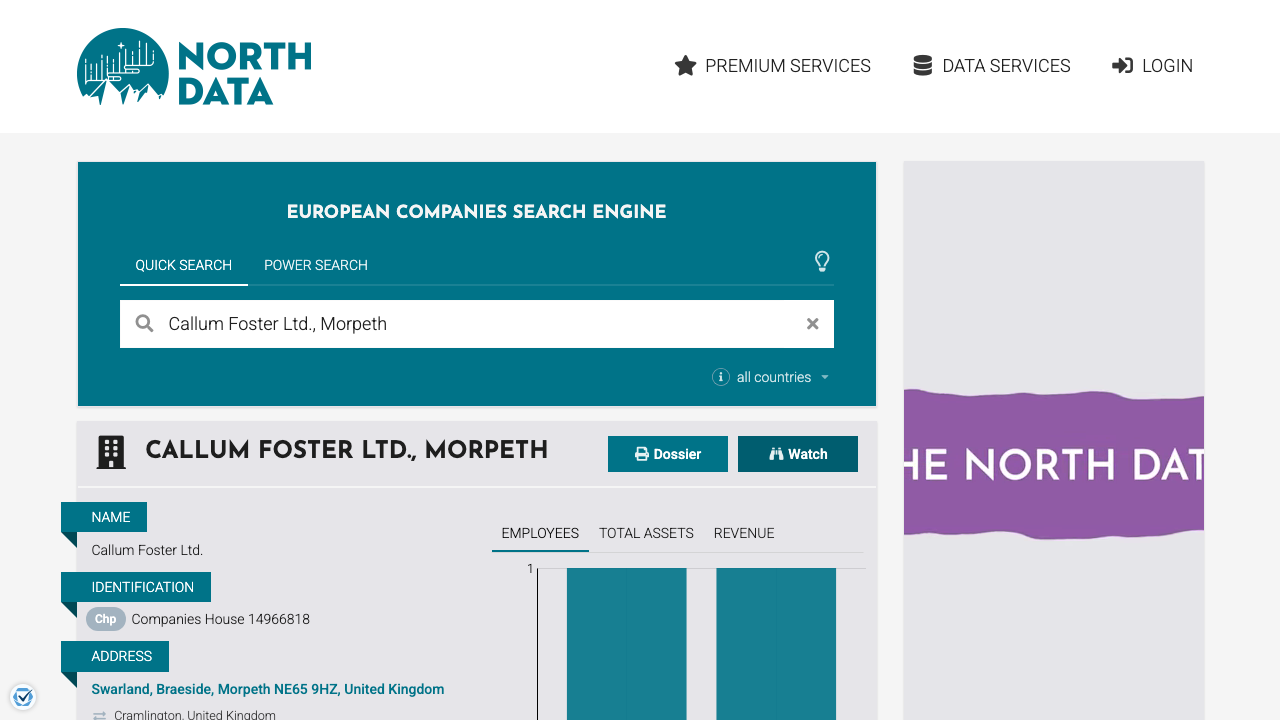Open the Total Assets chart tab
The height and width of the screenshot is (720, 1280).
645,533
